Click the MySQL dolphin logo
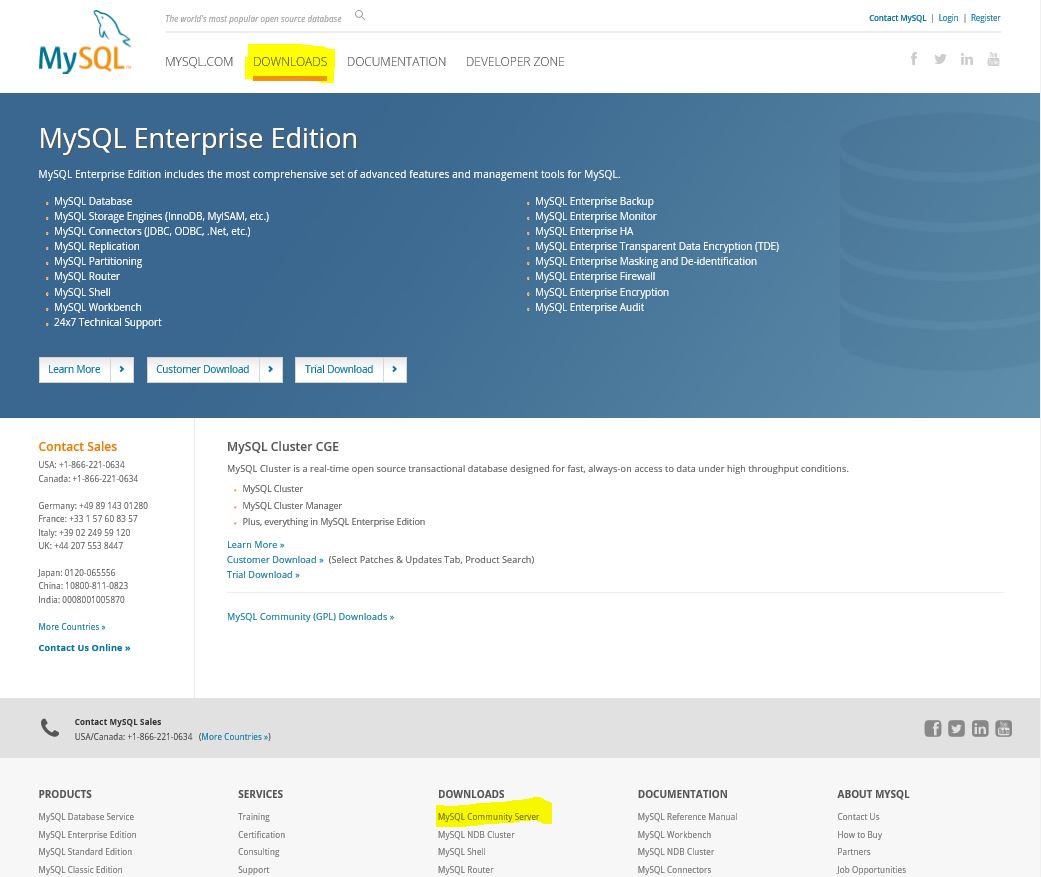 pyautogui.click(x=85, y=42)
